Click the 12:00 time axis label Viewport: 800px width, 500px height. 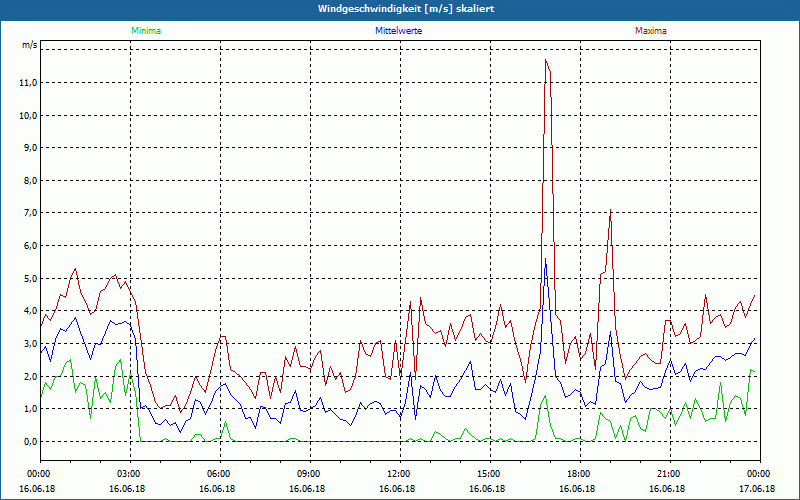[400, 474]
